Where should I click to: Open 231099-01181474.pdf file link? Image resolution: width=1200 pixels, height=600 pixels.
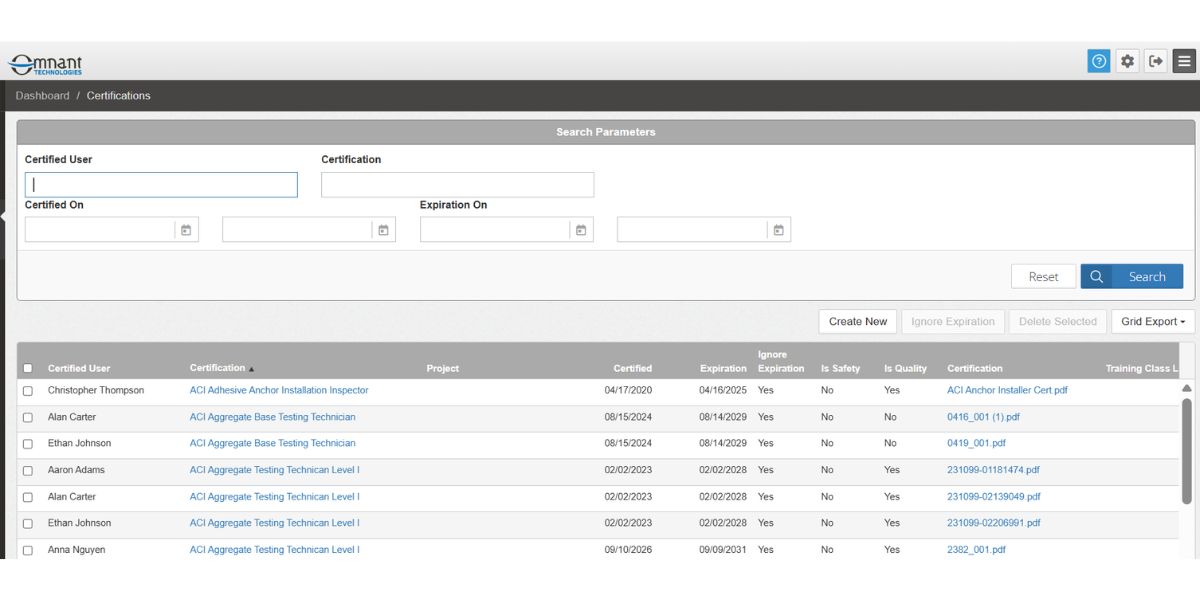(x=993, y=470)
